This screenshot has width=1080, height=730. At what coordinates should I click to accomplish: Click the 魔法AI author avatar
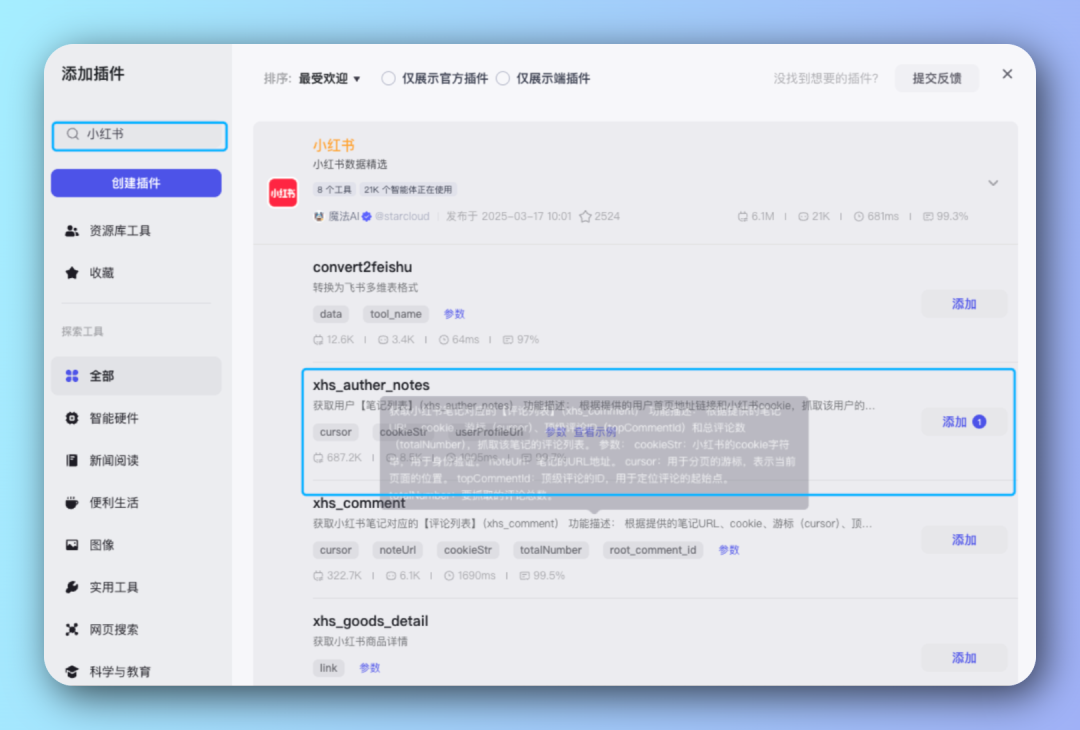pos(319,216)
